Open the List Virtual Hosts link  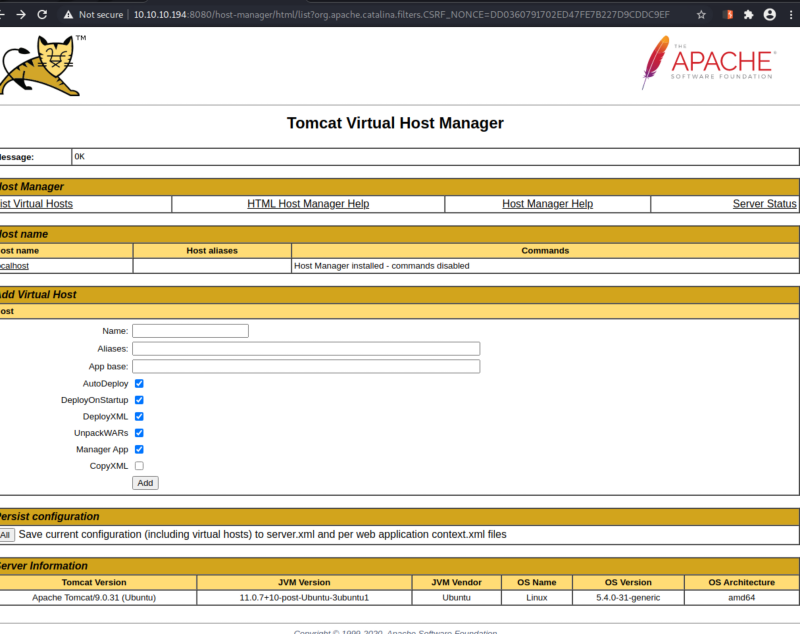pos(36,204)
